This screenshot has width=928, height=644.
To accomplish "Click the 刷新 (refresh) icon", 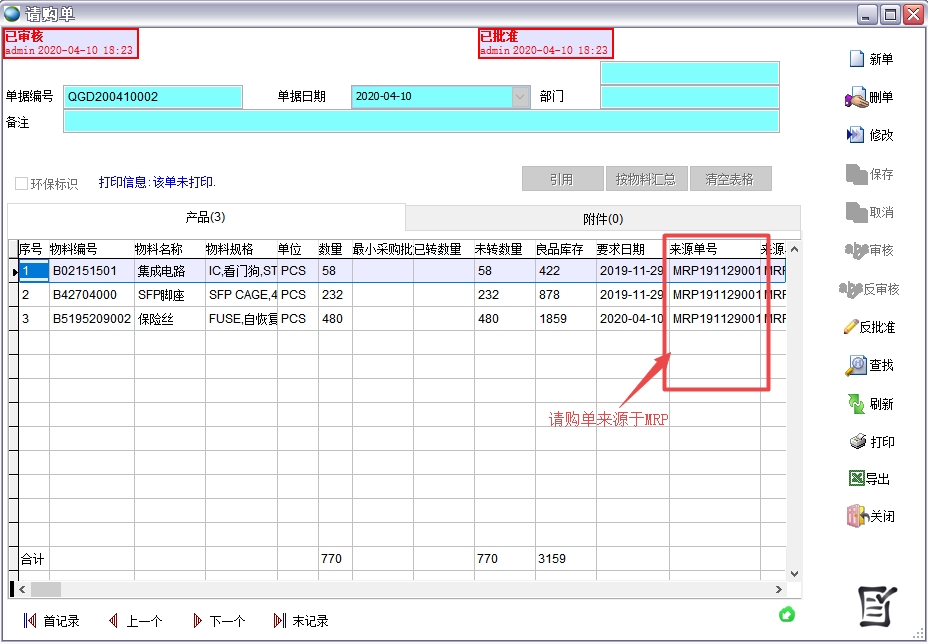I will [x=856, y=404].
